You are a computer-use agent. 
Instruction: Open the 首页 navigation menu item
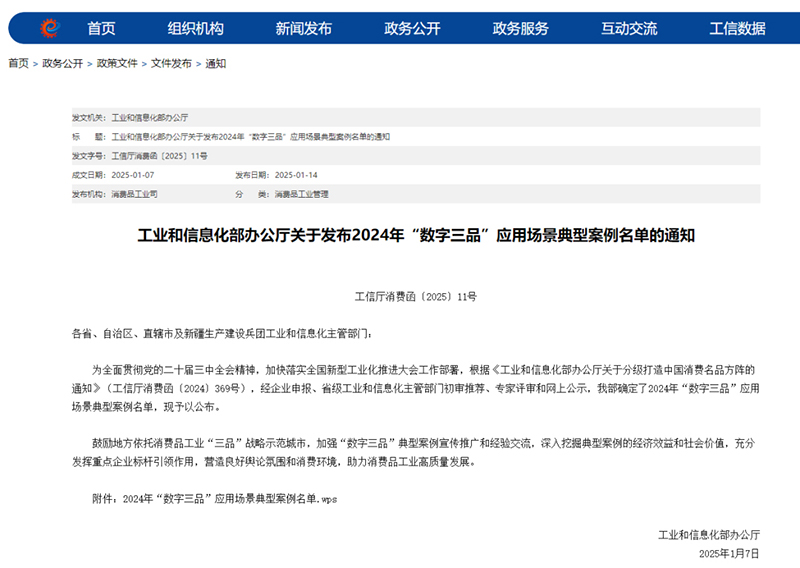coord(102,29)
